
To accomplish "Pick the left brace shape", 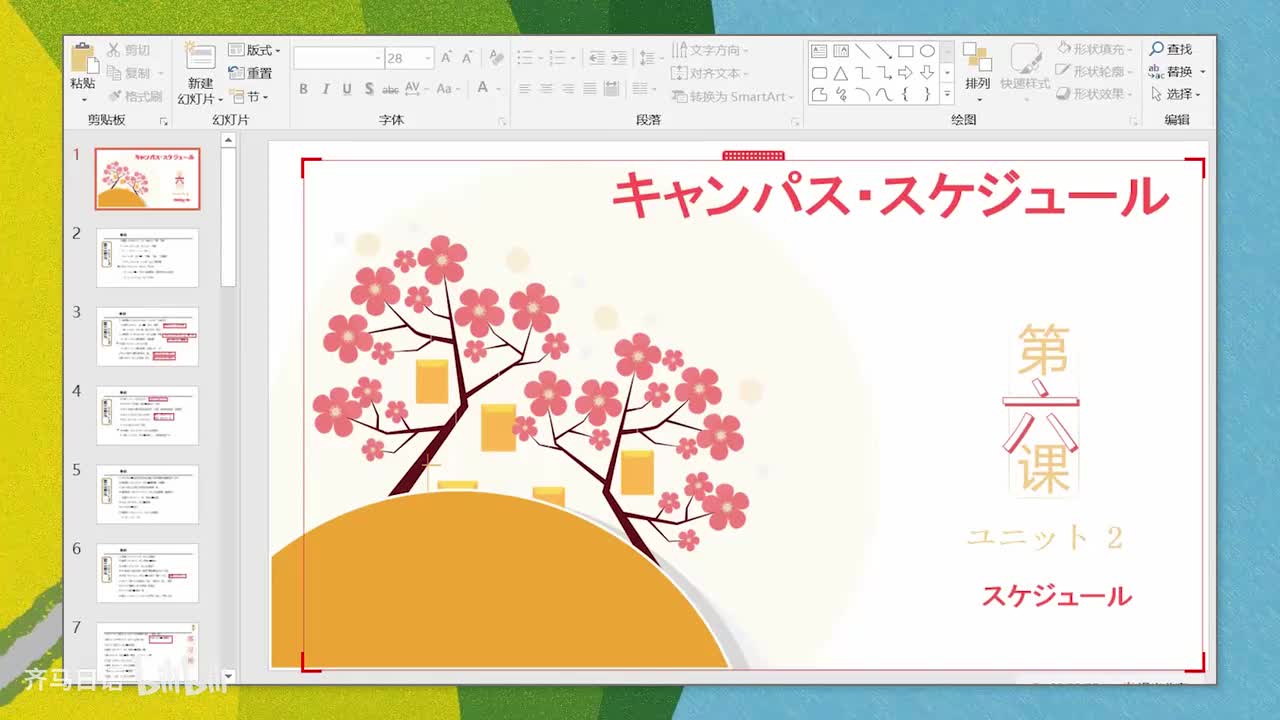I will (905, 95).
